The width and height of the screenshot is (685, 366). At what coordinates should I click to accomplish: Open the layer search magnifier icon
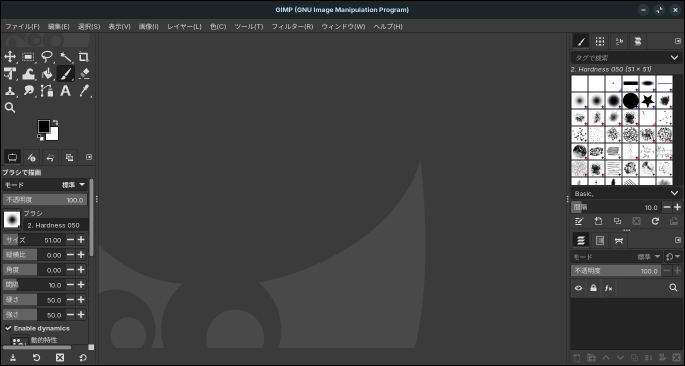[673, 288]
